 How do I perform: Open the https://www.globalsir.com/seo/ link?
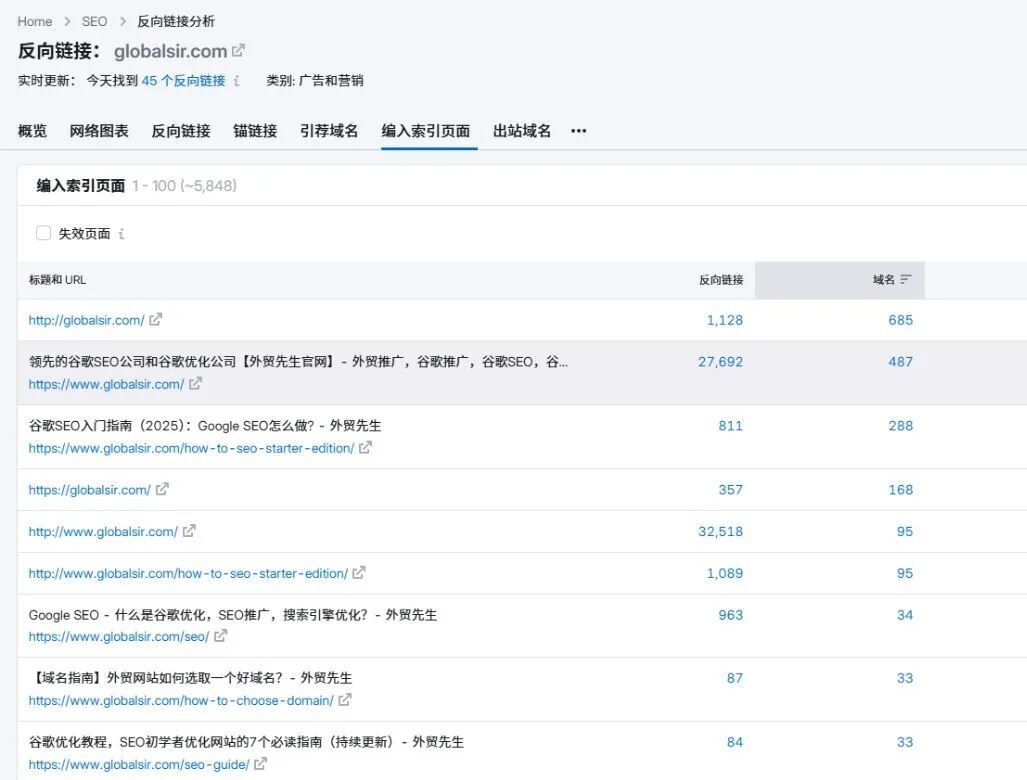pyautogui.click(x=119, y=637)
